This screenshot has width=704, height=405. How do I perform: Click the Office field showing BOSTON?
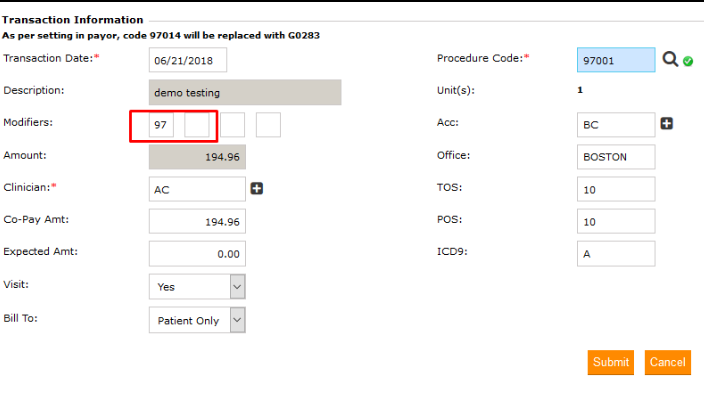[616, 157]
